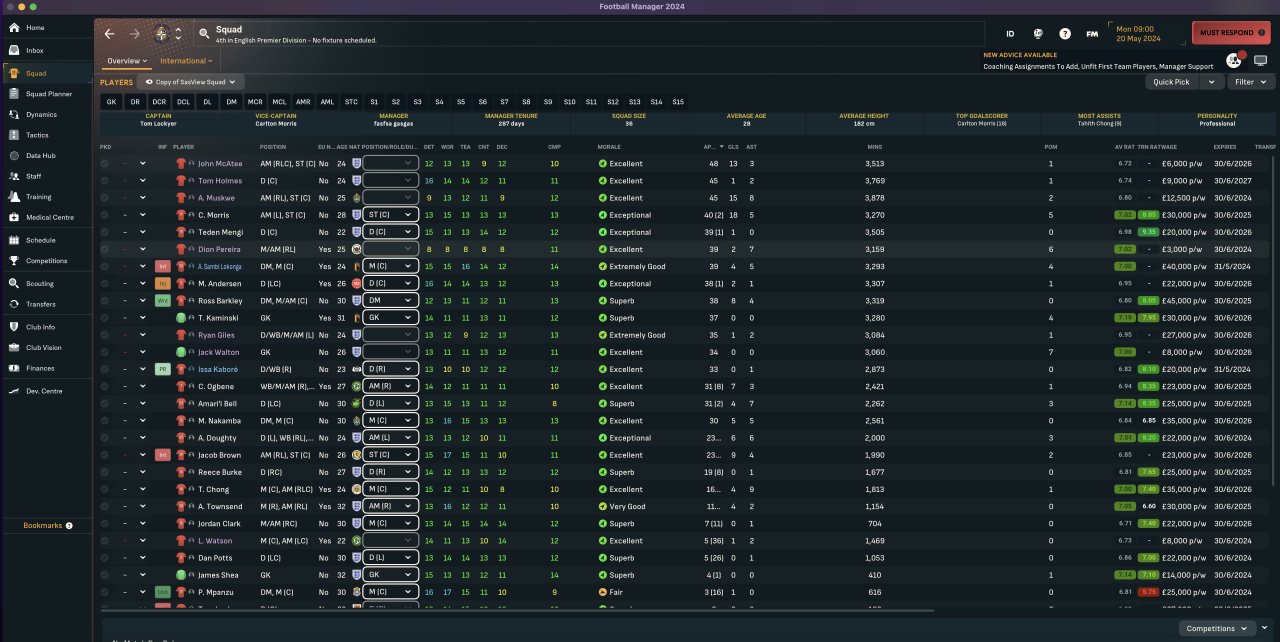Open the club badge in header
Screen dimensions: 1280x642
162,33
